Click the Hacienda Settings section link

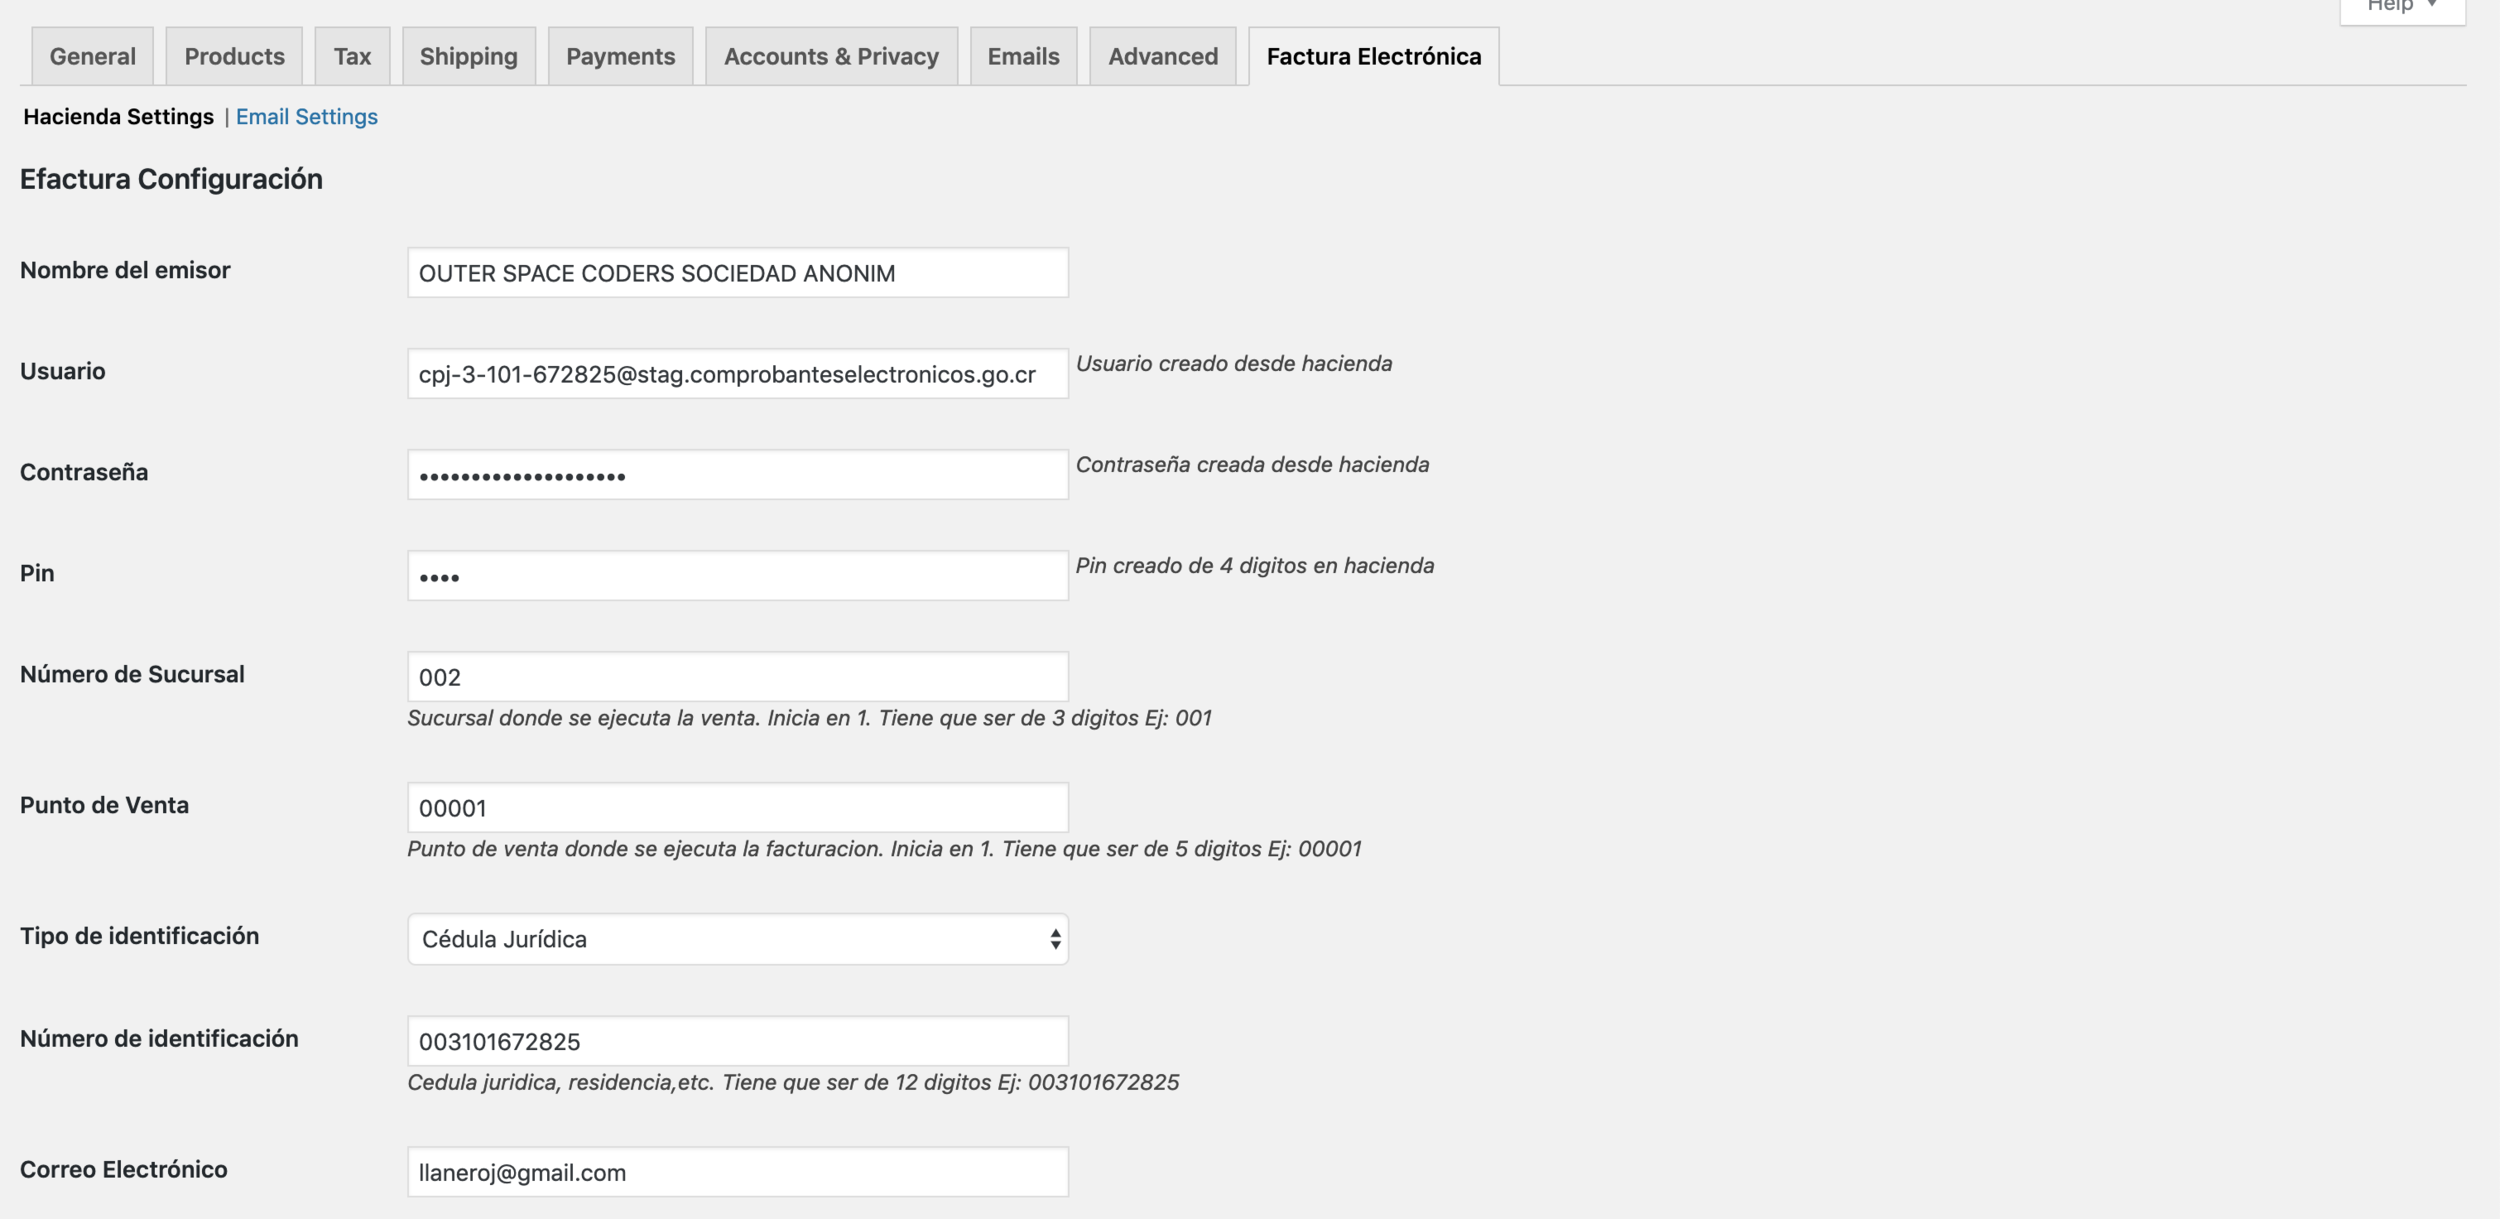pyautogui.click(x=118, y=116)
